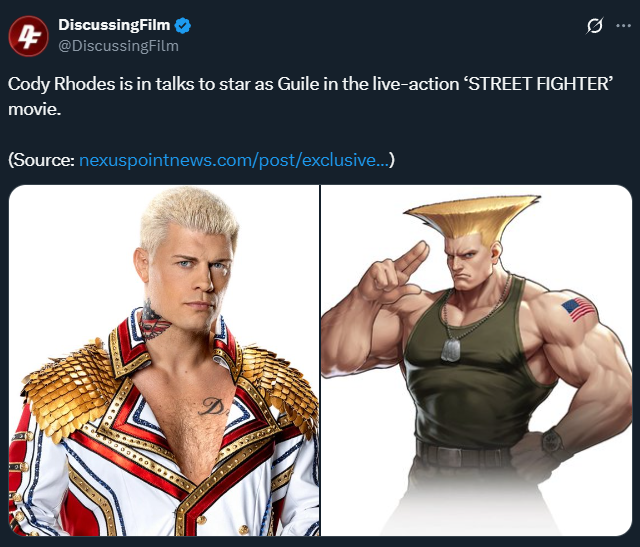Follow the nexuspointnews.com source link

[x=234, y=160]
